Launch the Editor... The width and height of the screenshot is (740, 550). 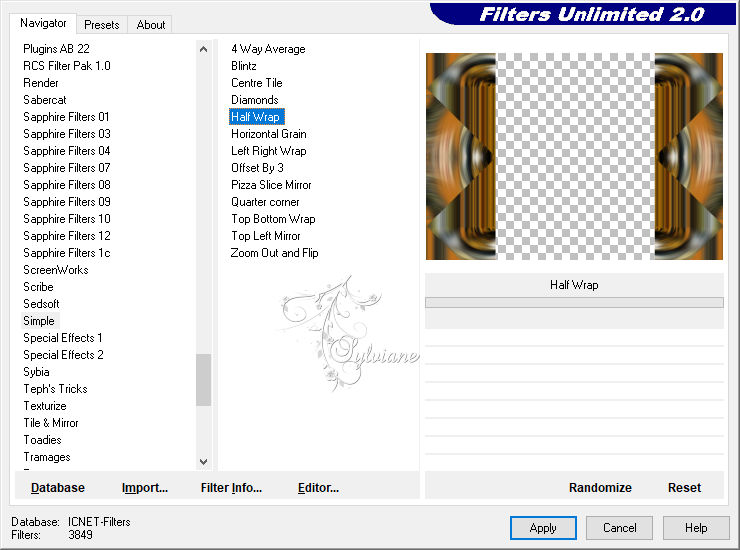318,488
